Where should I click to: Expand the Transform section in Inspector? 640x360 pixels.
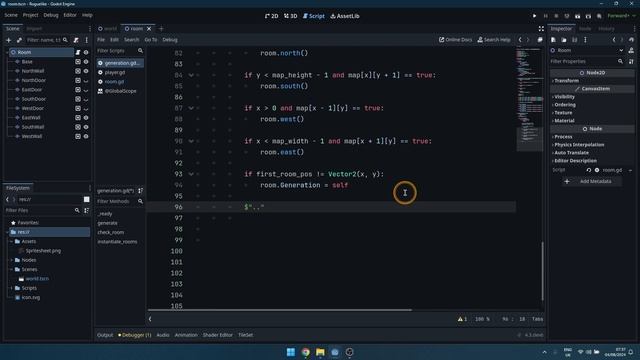[592, 81]
